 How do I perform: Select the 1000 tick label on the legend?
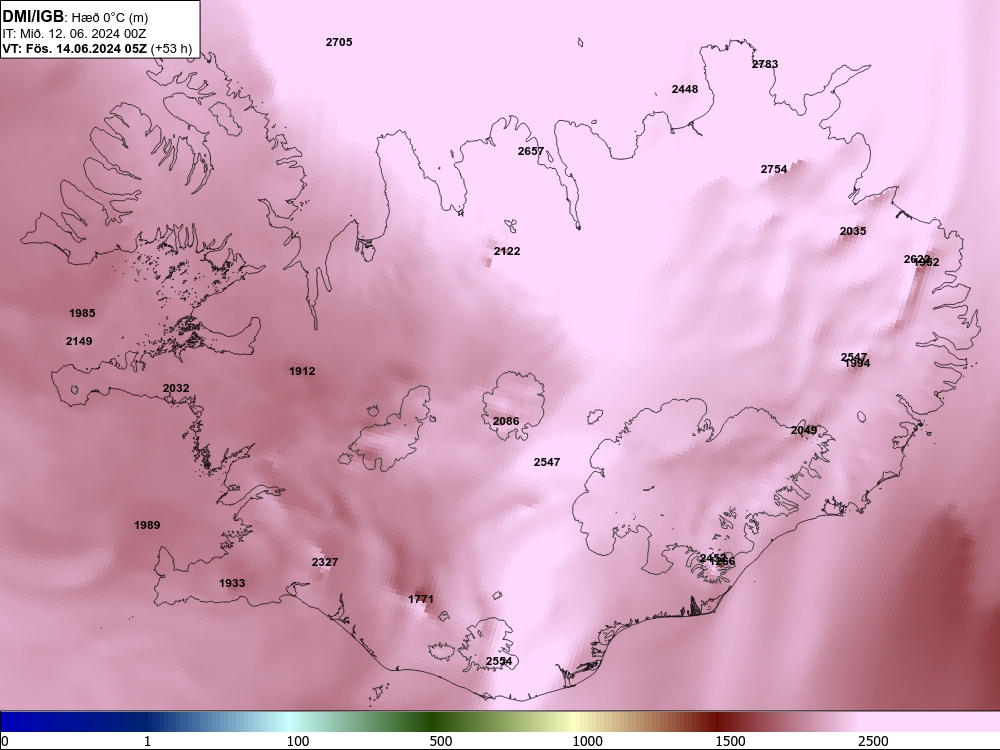coord(587,741)
